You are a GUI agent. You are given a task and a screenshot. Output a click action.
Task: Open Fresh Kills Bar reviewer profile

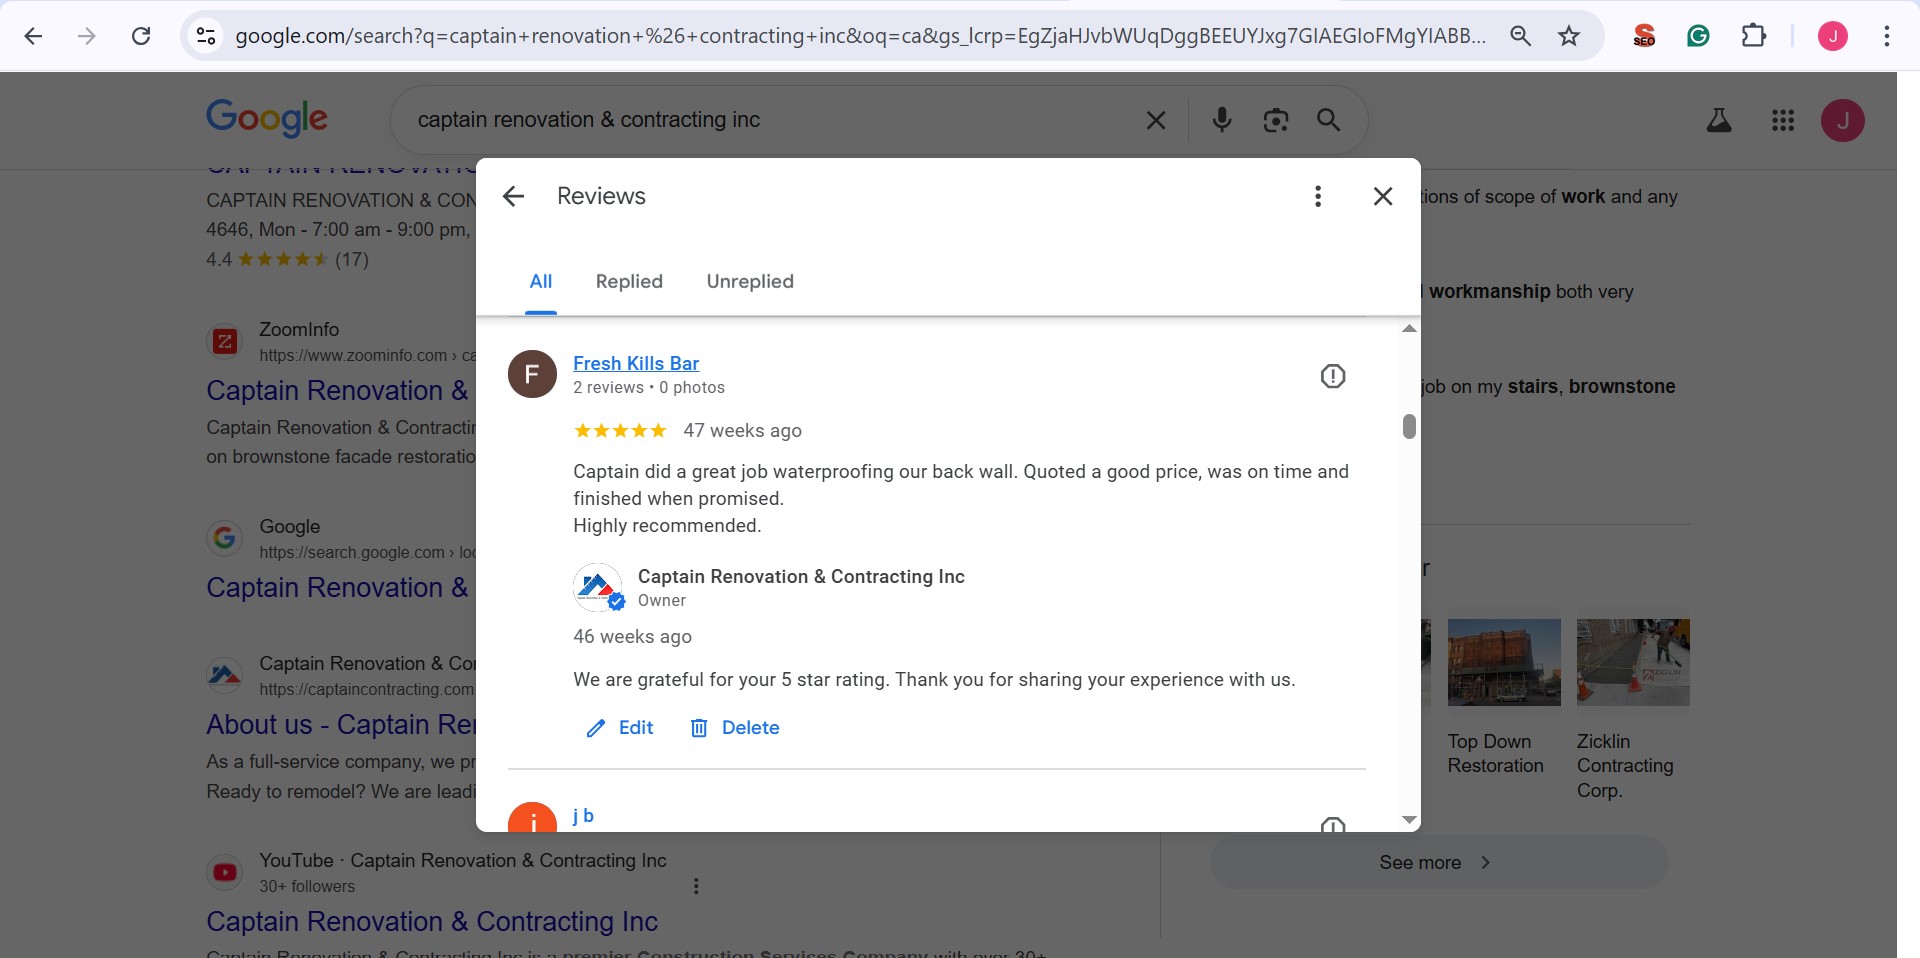tap(635, 363)
